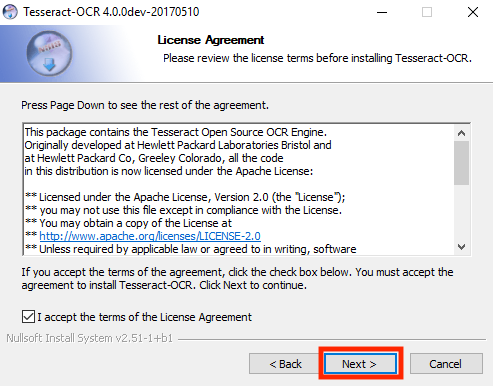
Task: Click the 'Nullsoft Install System' branding text
Action: coord(90,338)
